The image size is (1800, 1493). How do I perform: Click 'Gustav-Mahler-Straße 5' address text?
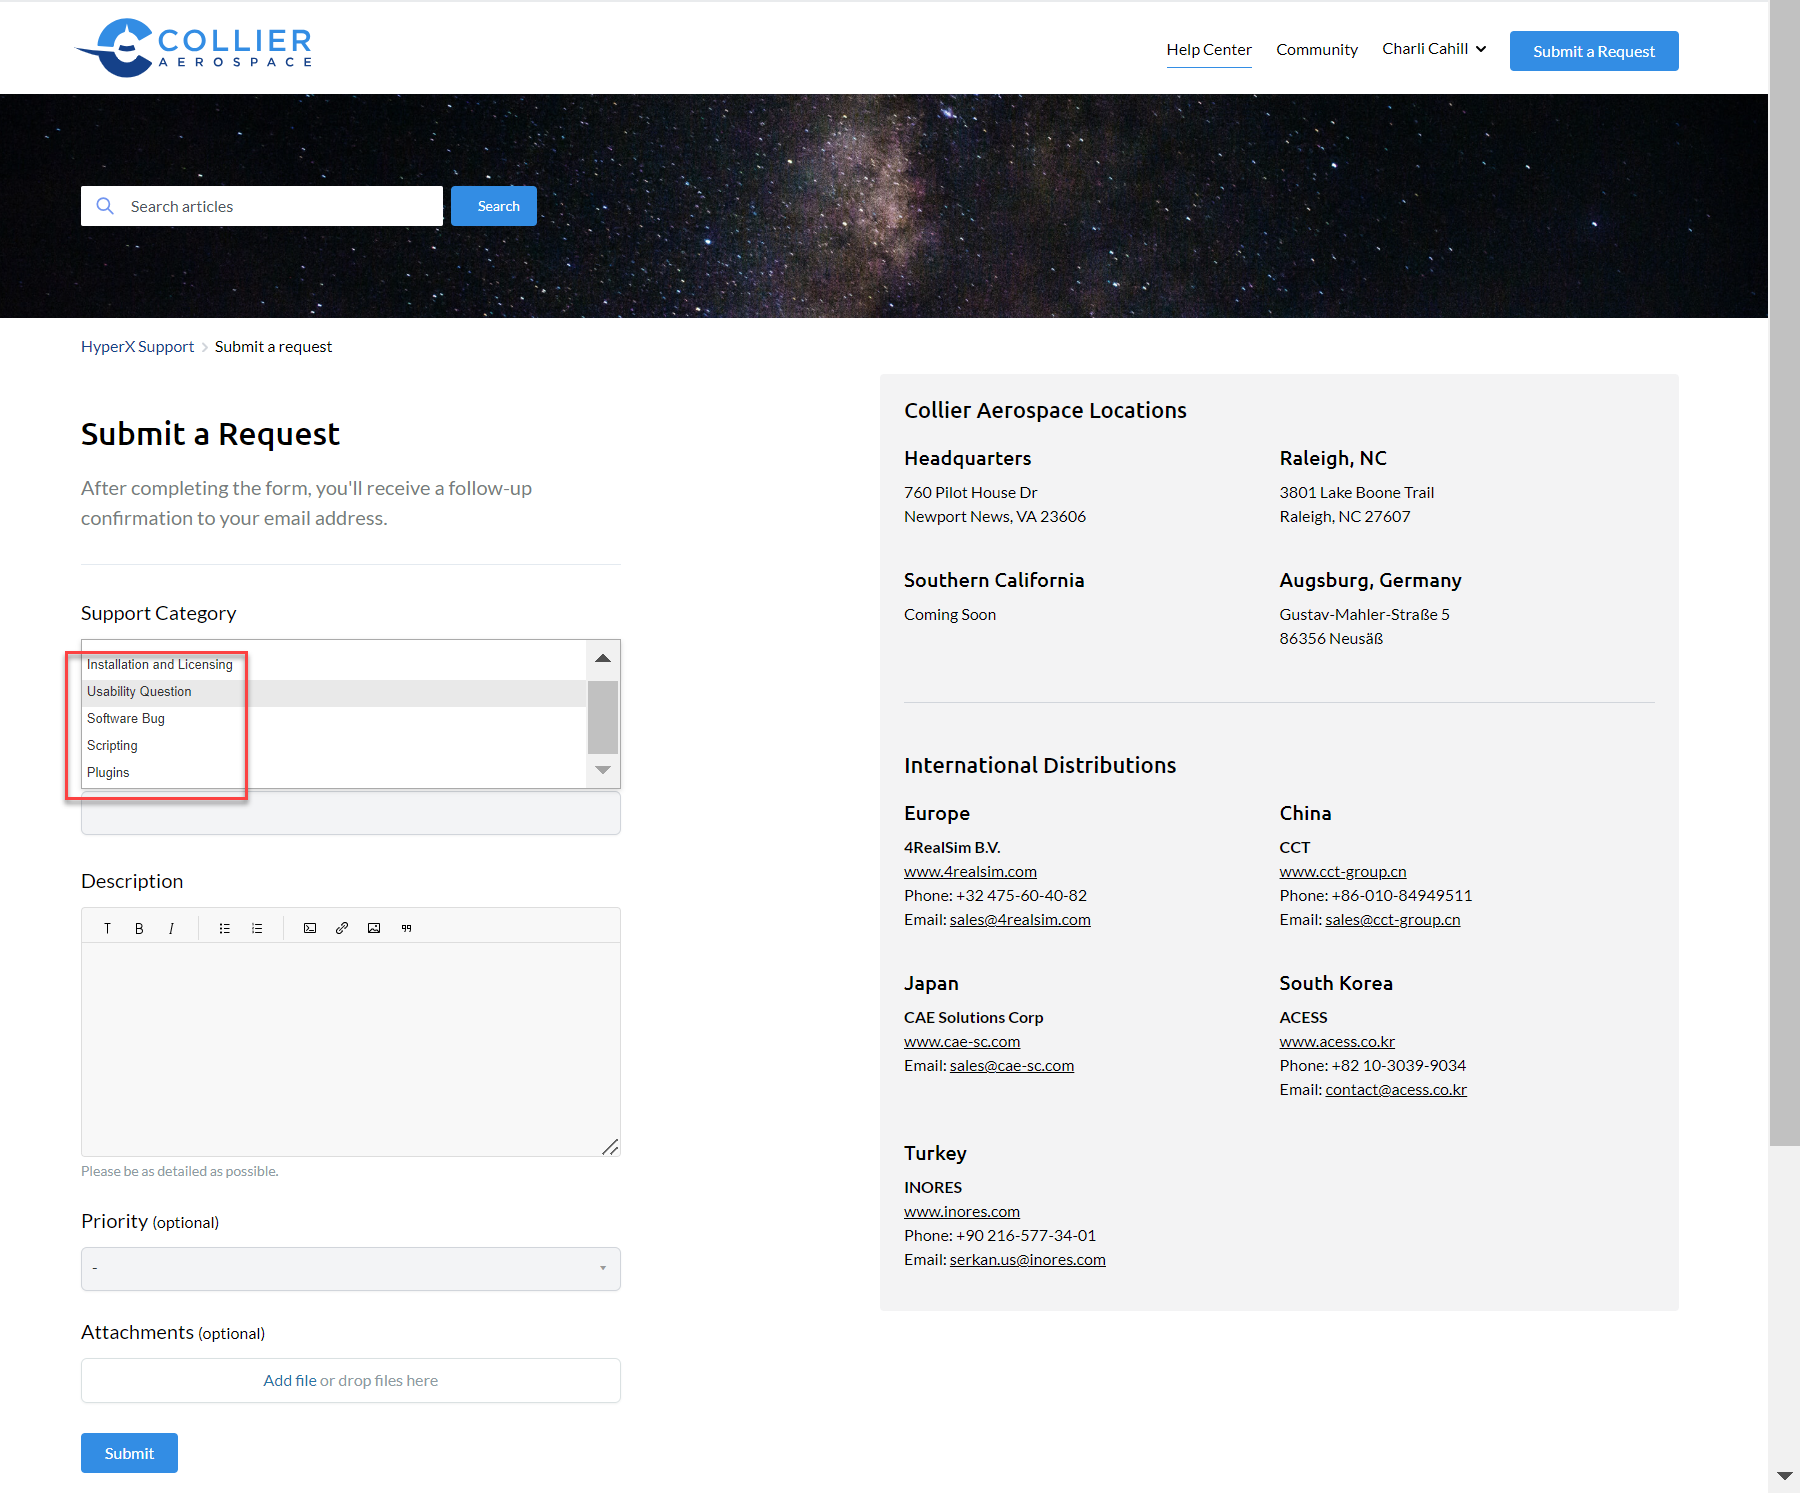tap(1365, 614)
